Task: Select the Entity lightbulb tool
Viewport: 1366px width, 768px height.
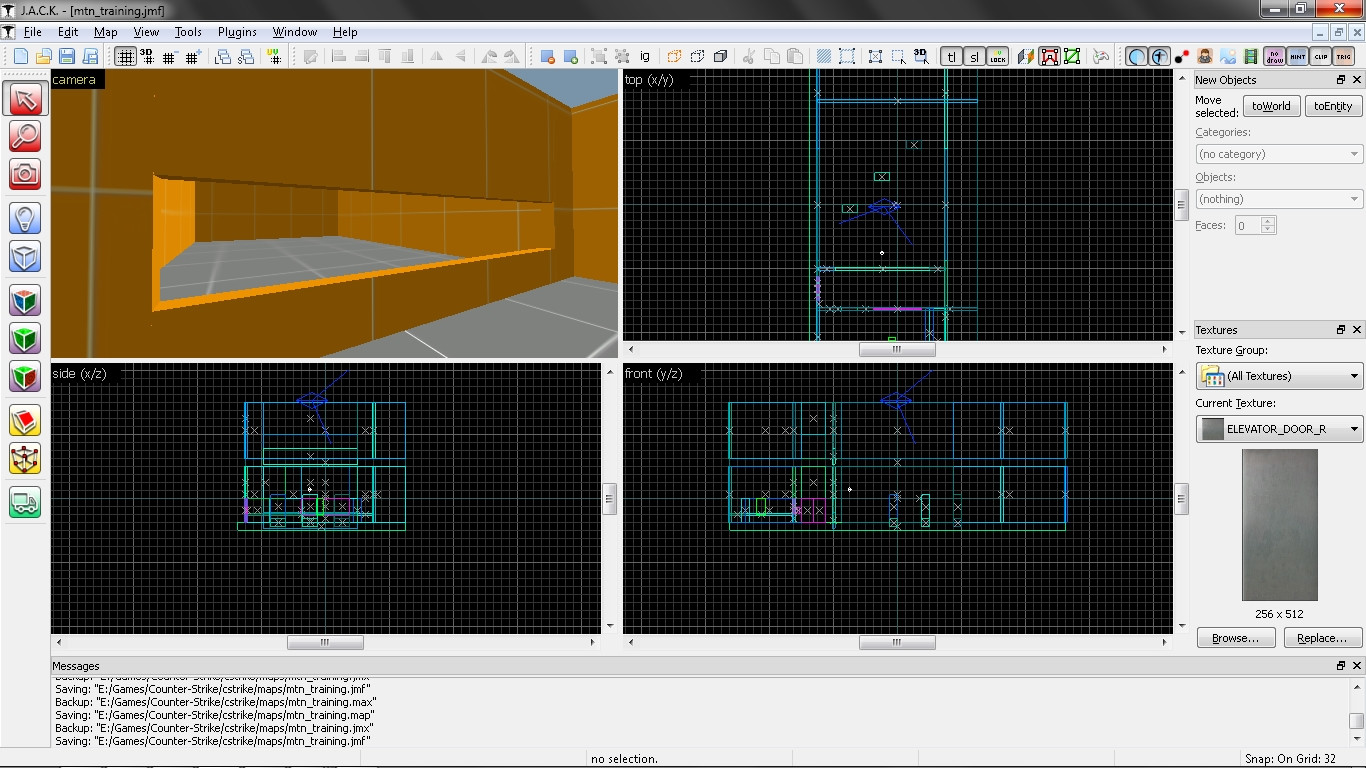Action: pos(25,217)
